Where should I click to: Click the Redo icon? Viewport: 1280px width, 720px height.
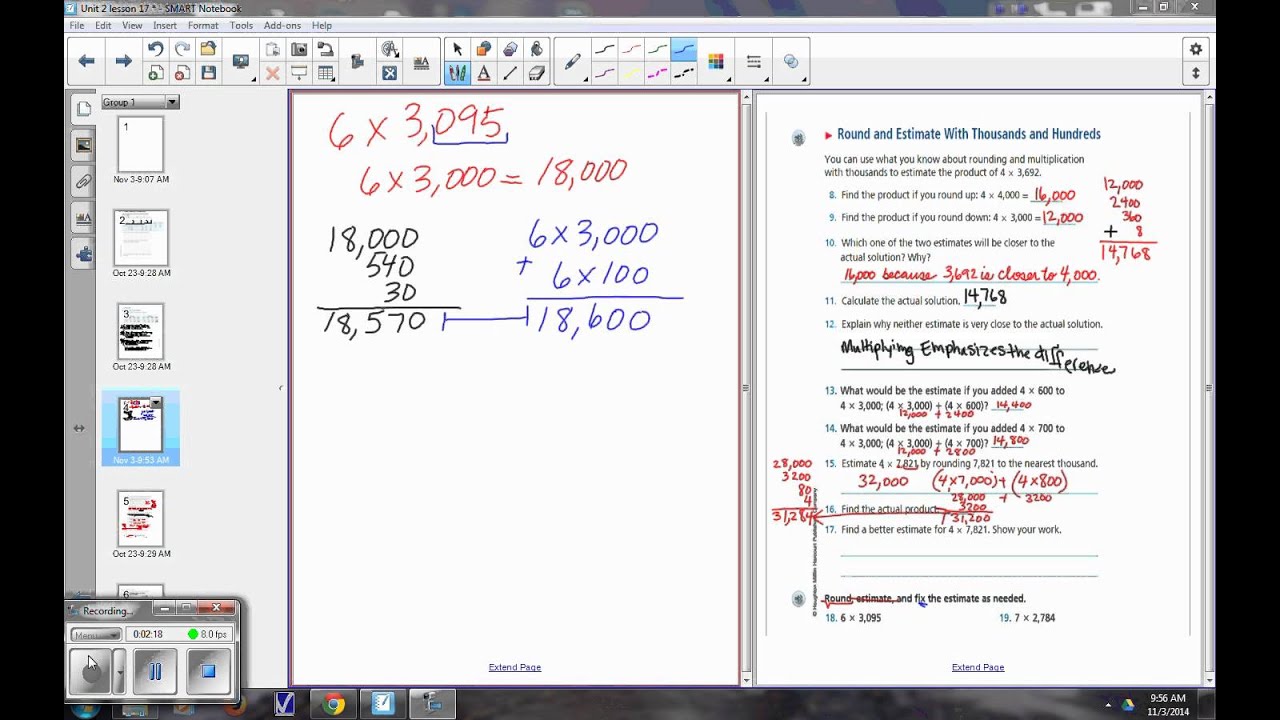click(x=182, y=48)
